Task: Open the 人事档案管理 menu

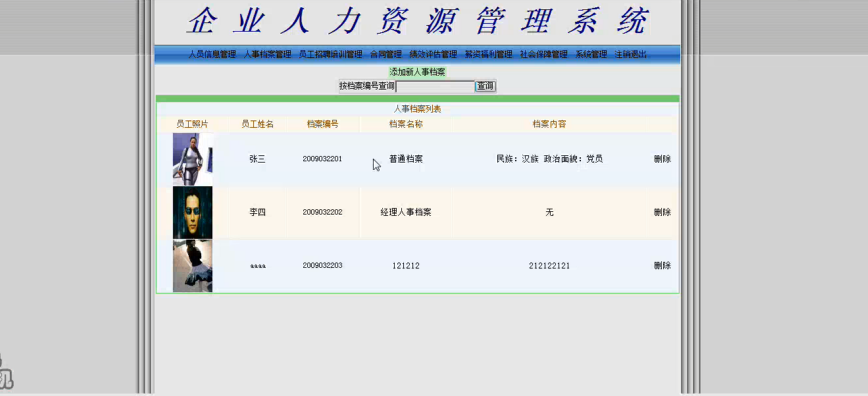Action: click(x=267, y=54)
